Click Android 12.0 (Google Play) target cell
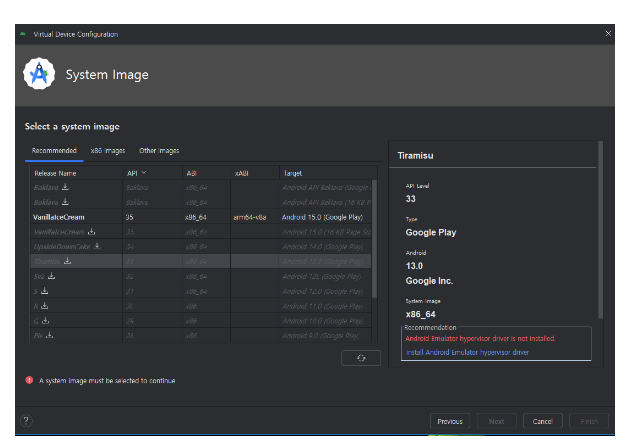Screen dimensions: 632x444 (322, 291)
